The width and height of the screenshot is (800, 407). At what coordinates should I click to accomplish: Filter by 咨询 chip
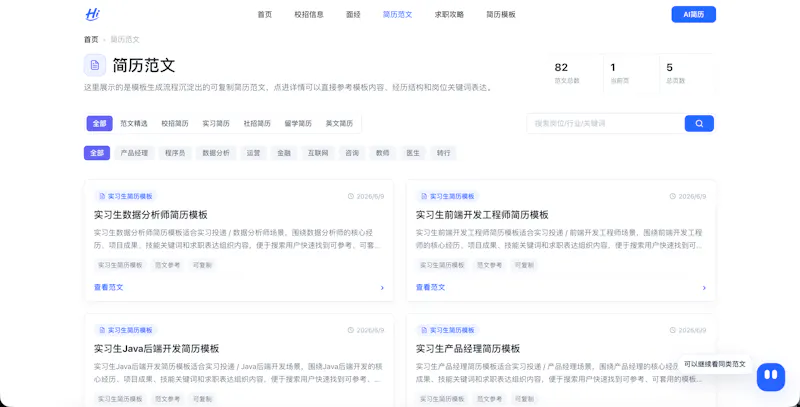352,153
